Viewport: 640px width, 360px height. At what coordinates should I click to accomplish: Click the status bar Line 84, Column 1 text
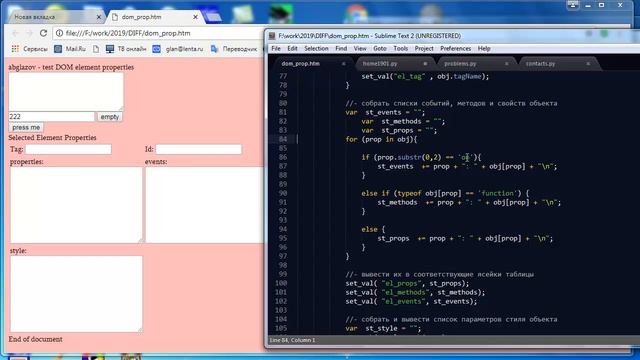point(292,340)
